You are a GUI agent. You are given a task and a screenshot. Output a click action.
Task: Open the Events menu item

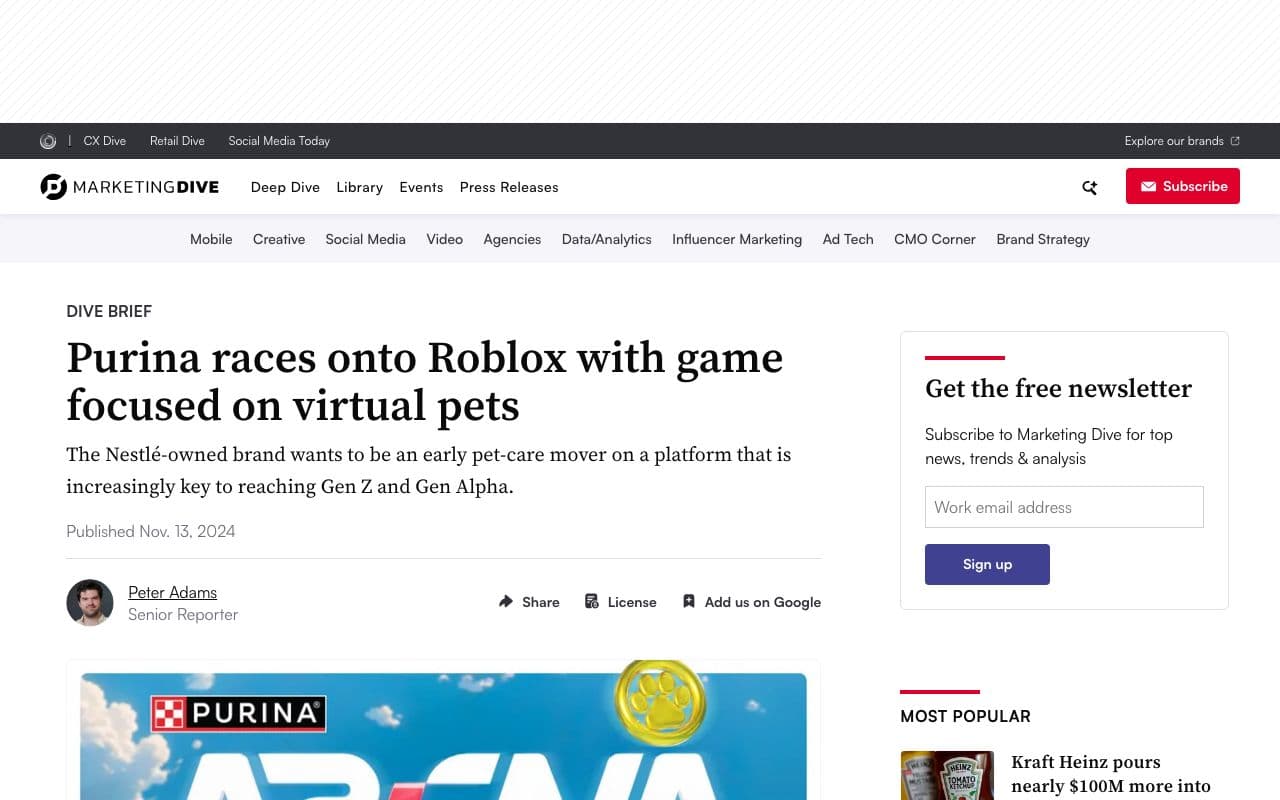pos(421,187)
